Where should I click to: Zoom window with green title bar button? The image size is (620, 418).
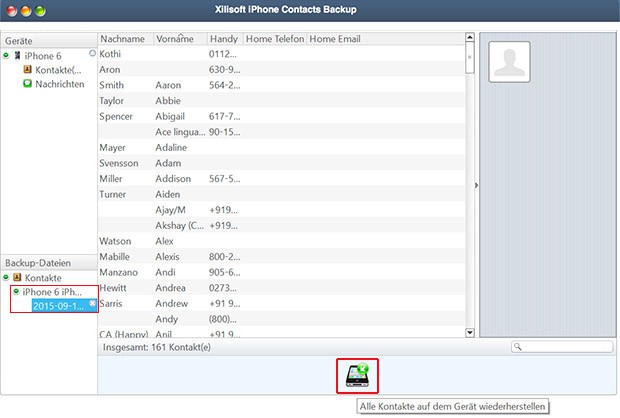pos(40,11)
